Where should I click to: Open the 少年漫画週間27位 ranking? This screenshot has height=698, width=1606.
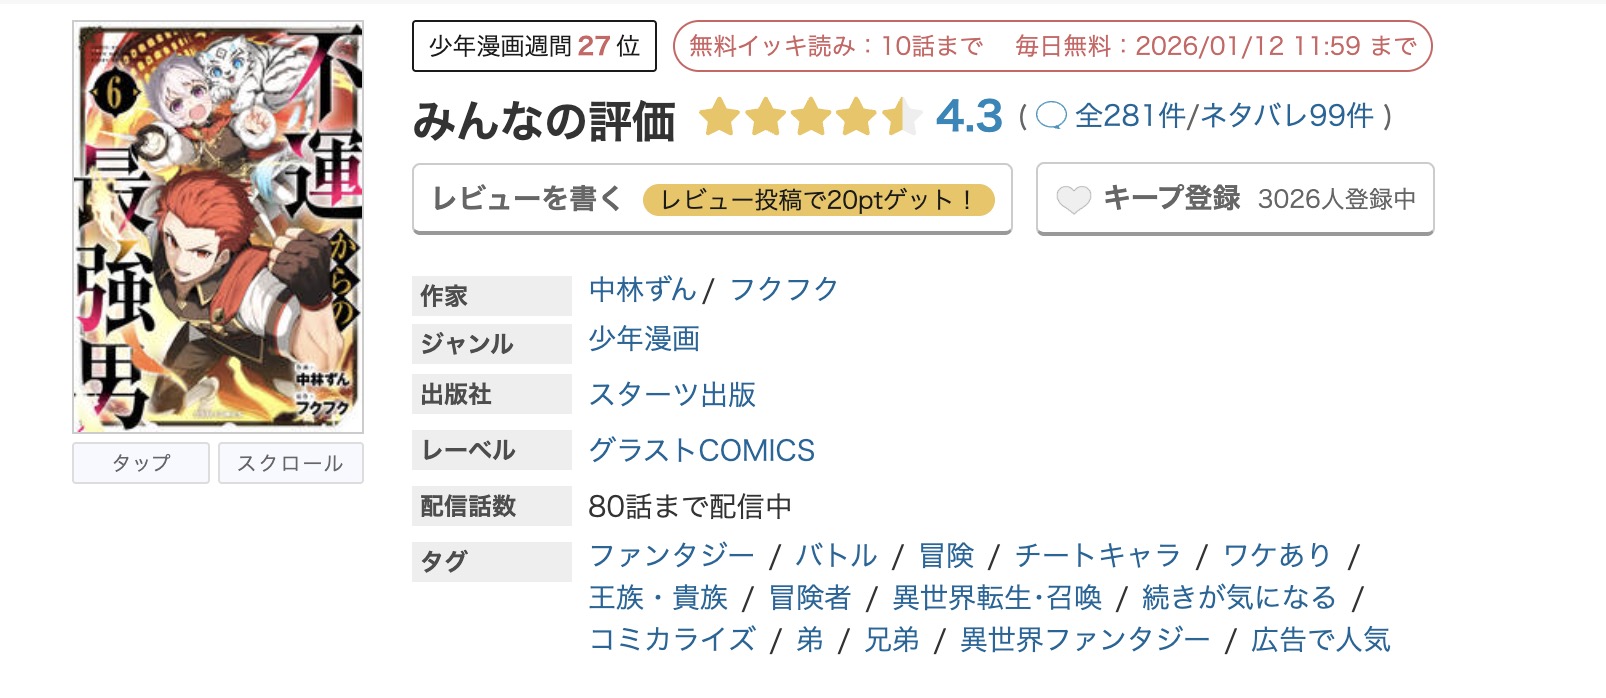[x=533, y=44]
